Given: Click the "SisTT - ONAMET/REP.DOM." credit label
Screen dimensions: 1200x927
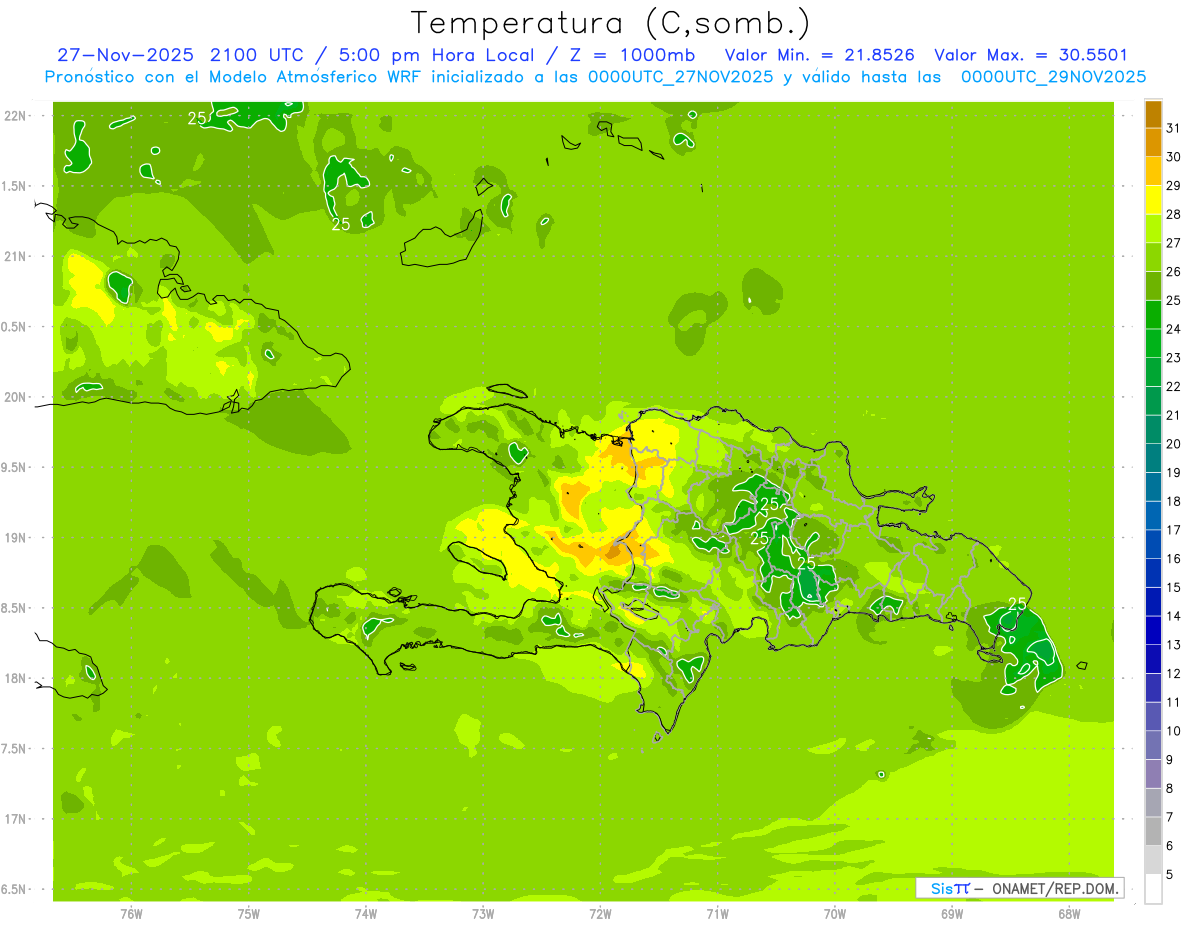Looking at the screenshot, I should [1020, 888].
